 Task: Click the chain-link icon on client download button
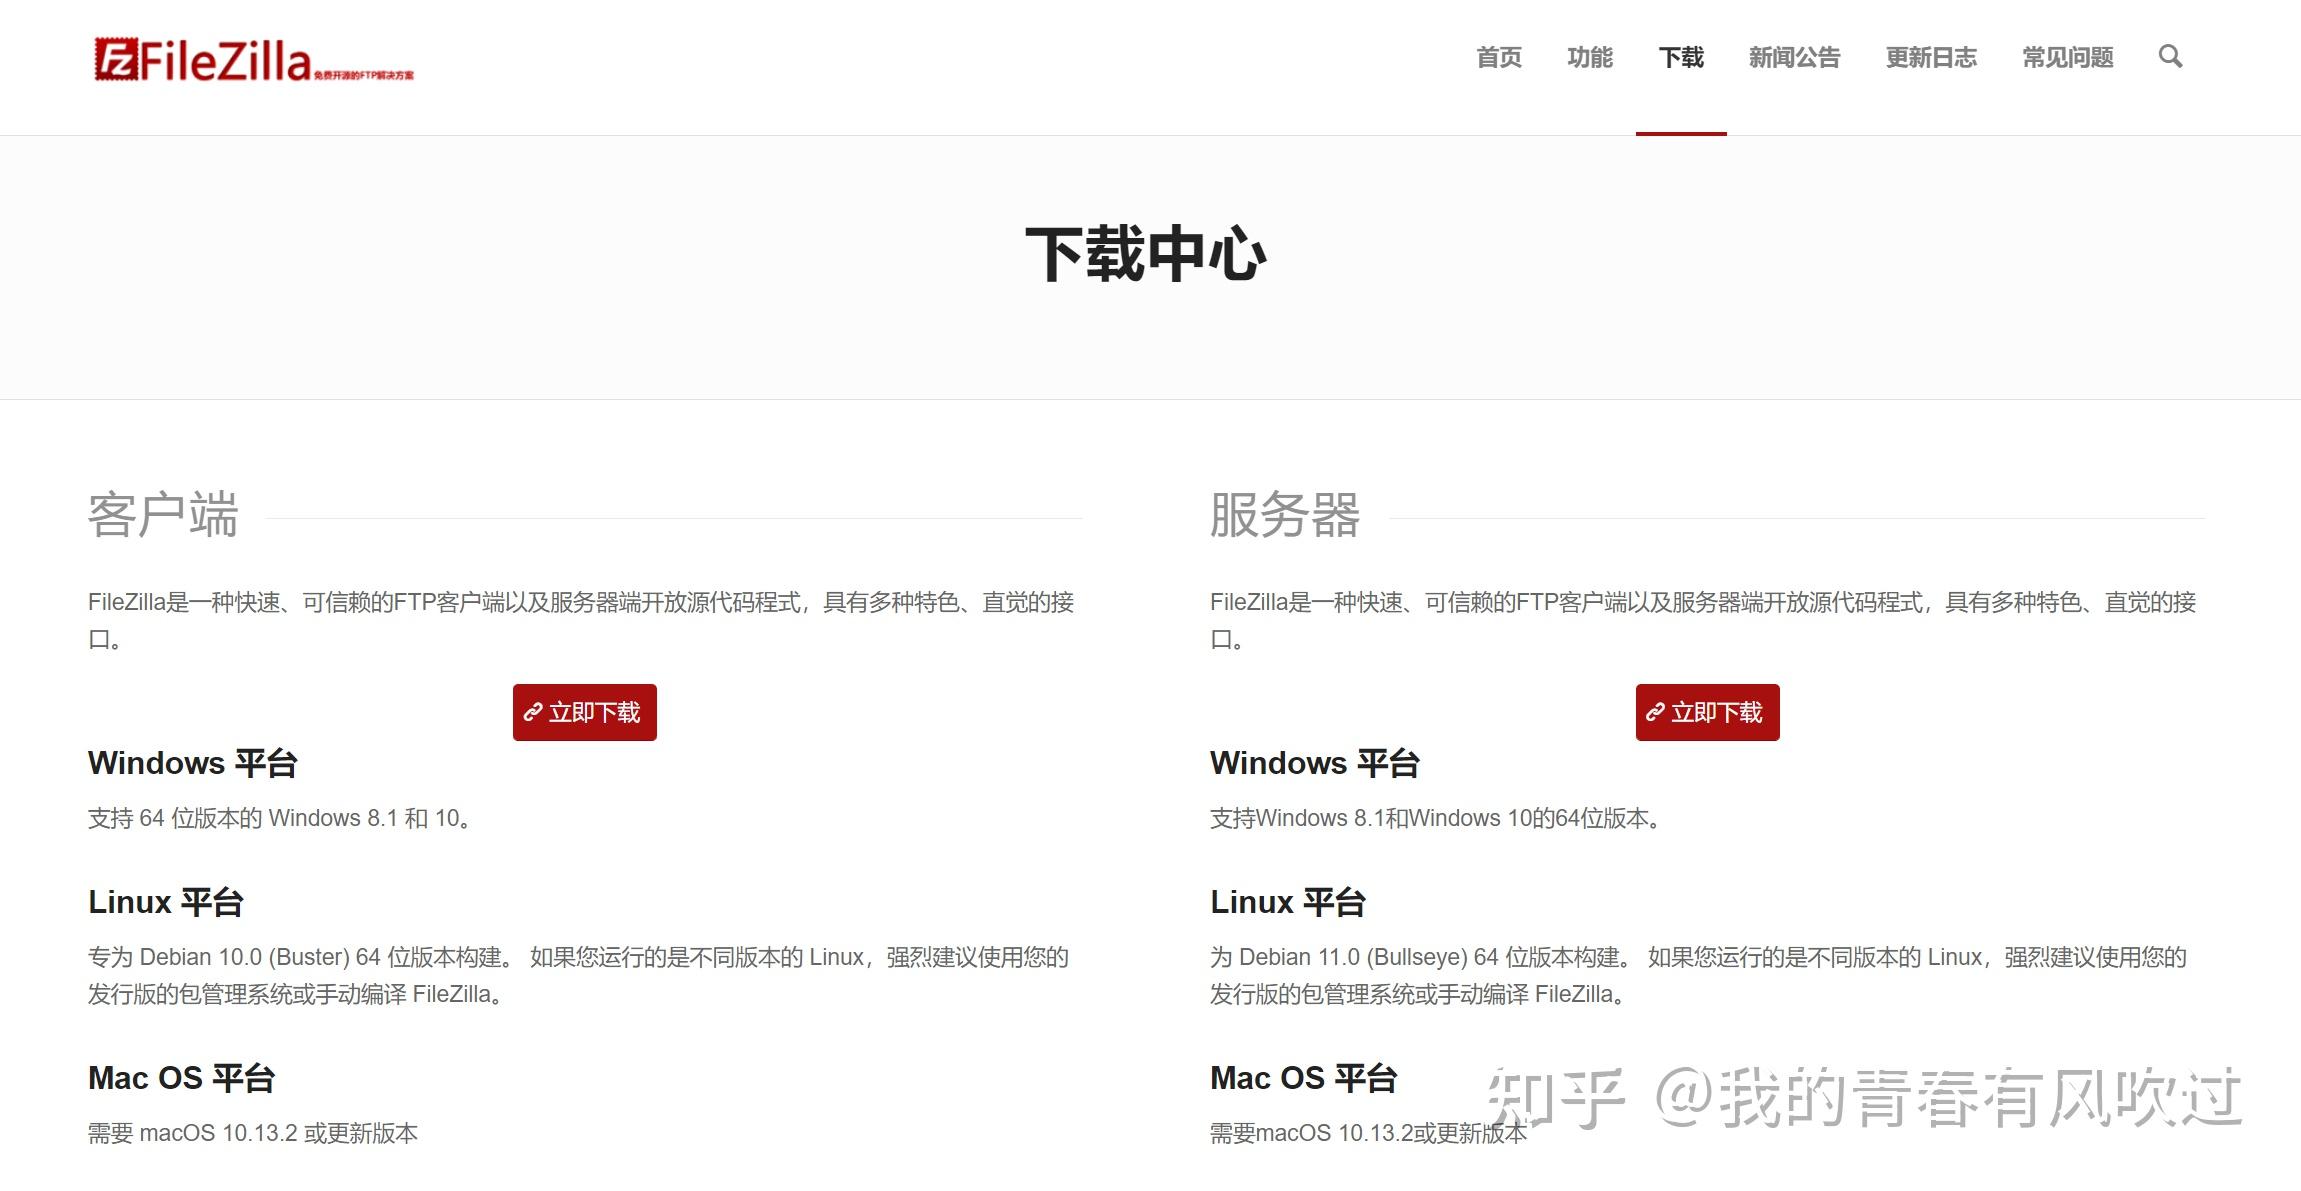pos(533,713)
